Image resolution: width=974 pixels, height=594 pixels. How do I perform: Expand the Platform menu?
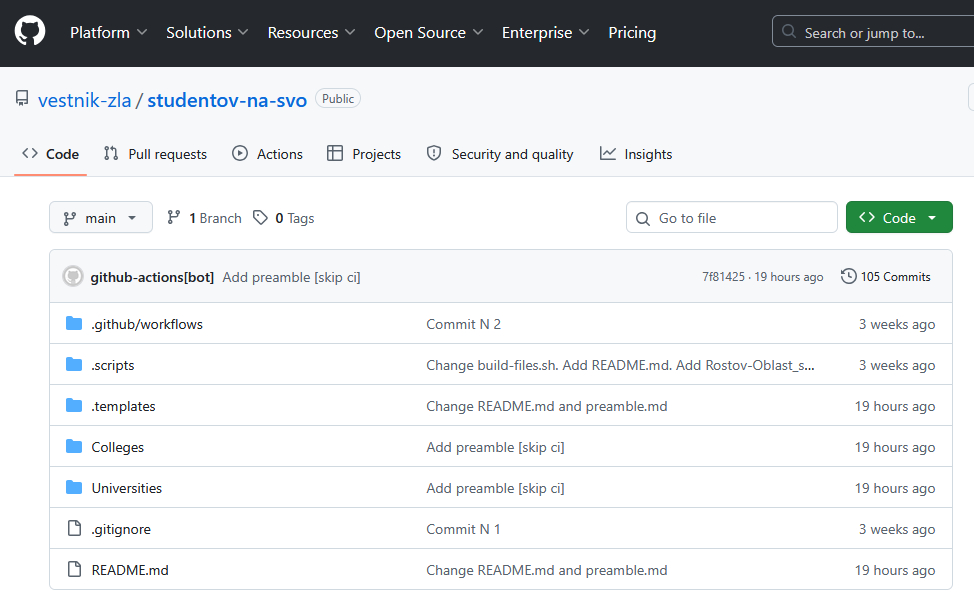coord(108,32)
